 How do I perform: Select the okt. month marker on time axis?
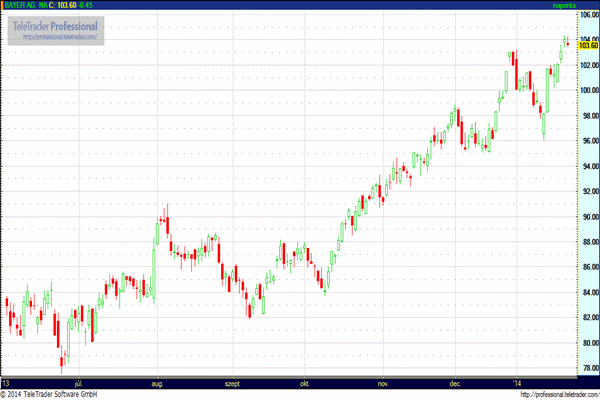pos(305,384)
